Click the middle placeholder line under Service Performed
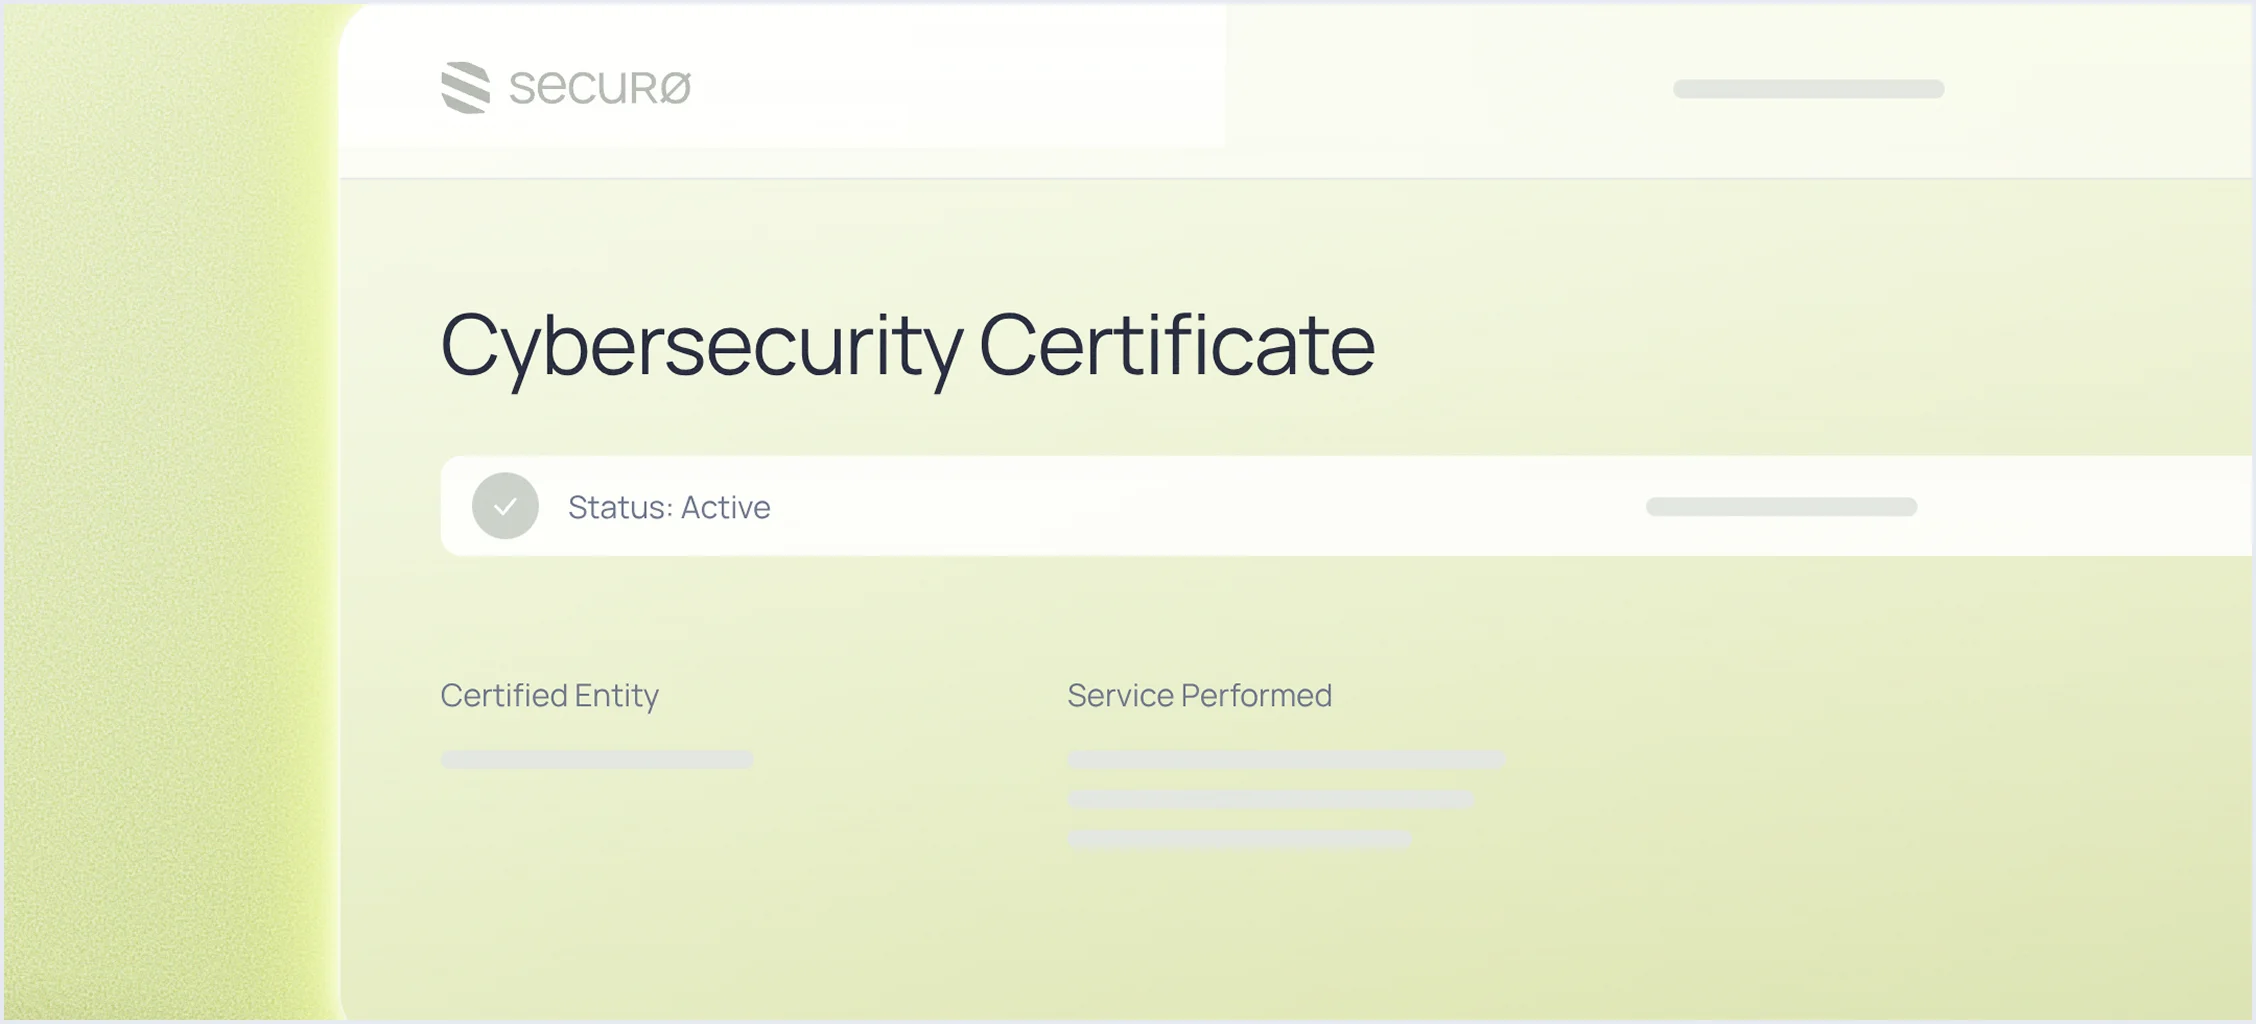This screenshot has height=1024, width=2256. click(x=1271, y=800)
